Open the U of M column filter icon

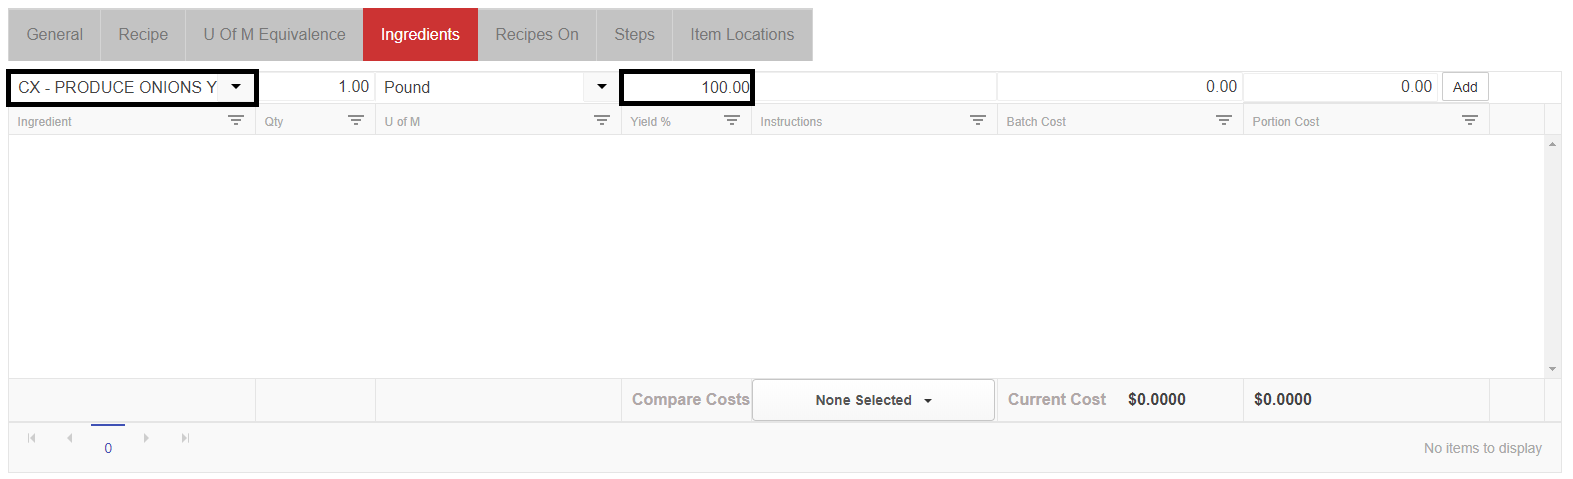602,120
